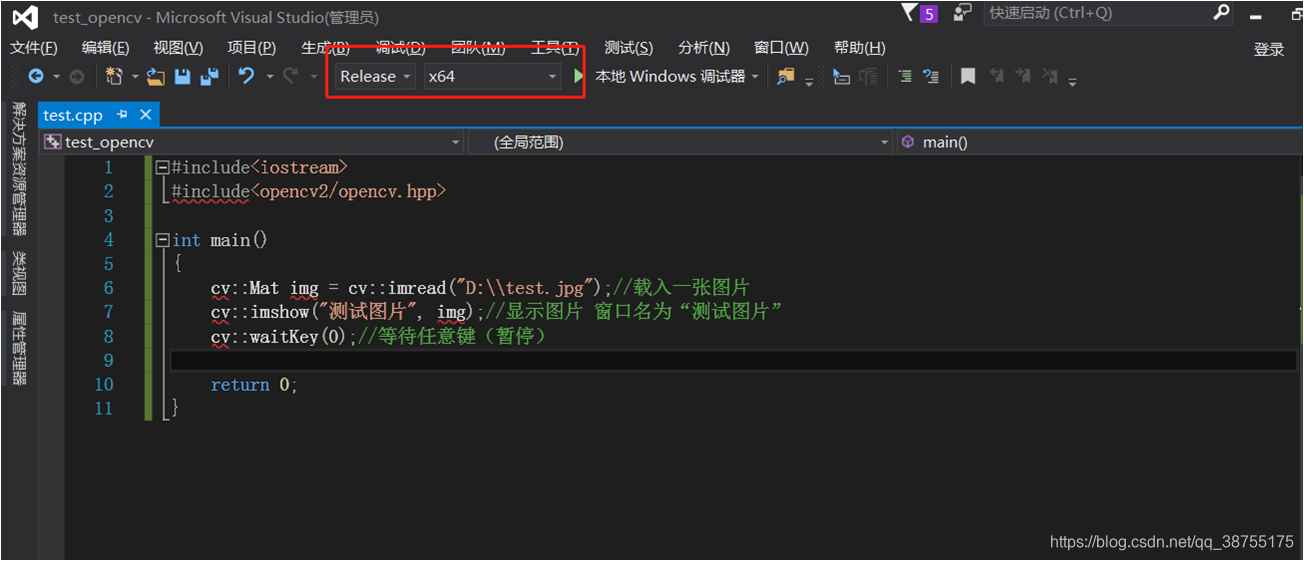The height and width of the screenshot is (561, 1304).
Task: Open the 项目(P) menu
Action: [251, 48]
